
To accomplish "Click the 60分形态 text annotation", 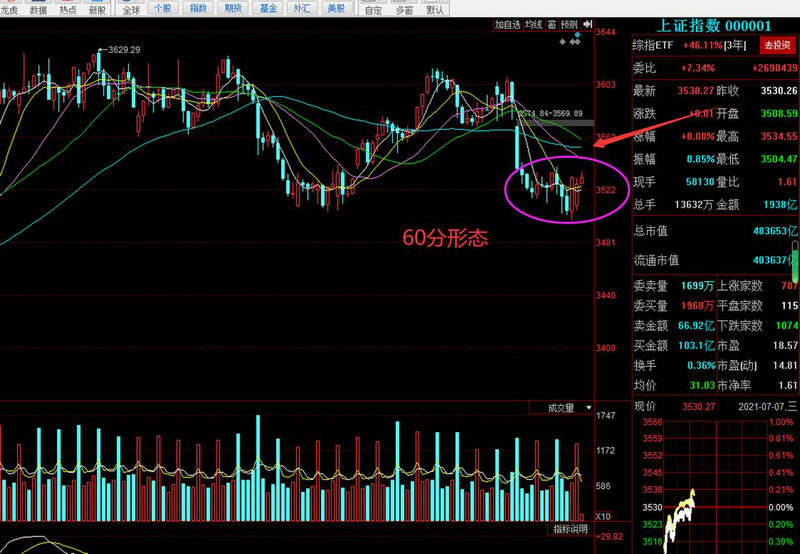I will (x=445, y=238).
